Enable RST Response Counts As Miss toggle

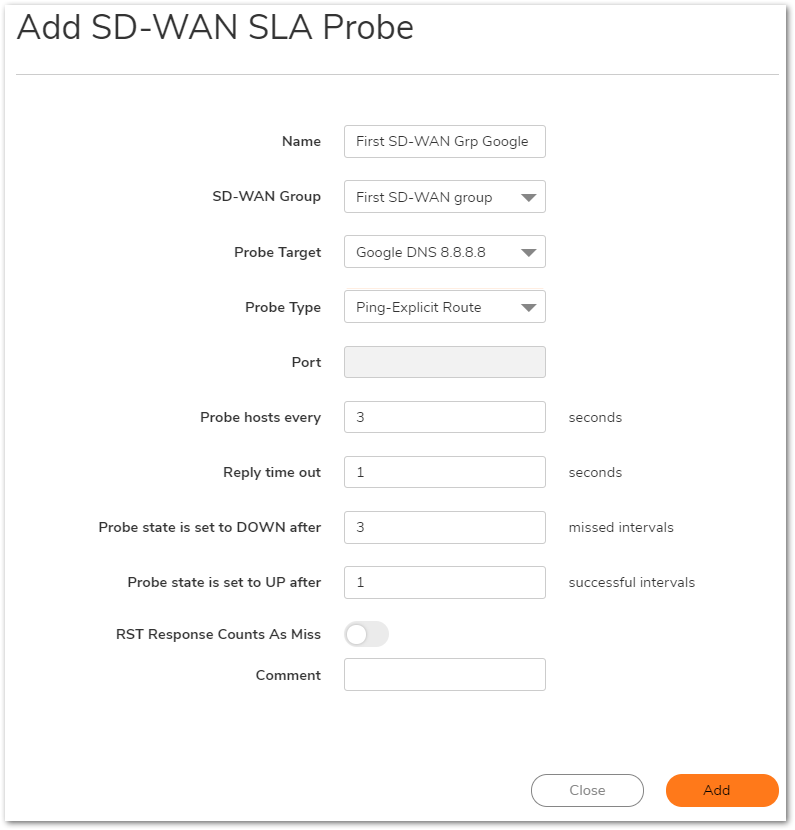pyautogui.click(x=366, y=634)
